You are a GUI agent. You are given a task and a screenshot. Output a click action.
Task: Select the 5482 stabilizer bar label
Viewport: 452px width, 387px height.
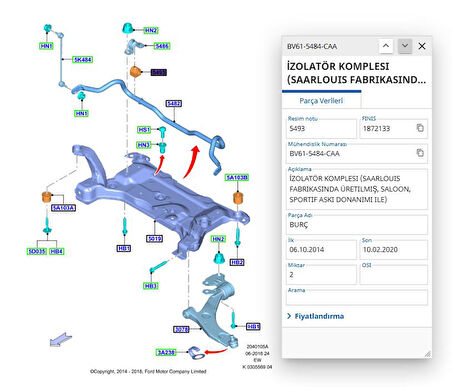[174, 104]
